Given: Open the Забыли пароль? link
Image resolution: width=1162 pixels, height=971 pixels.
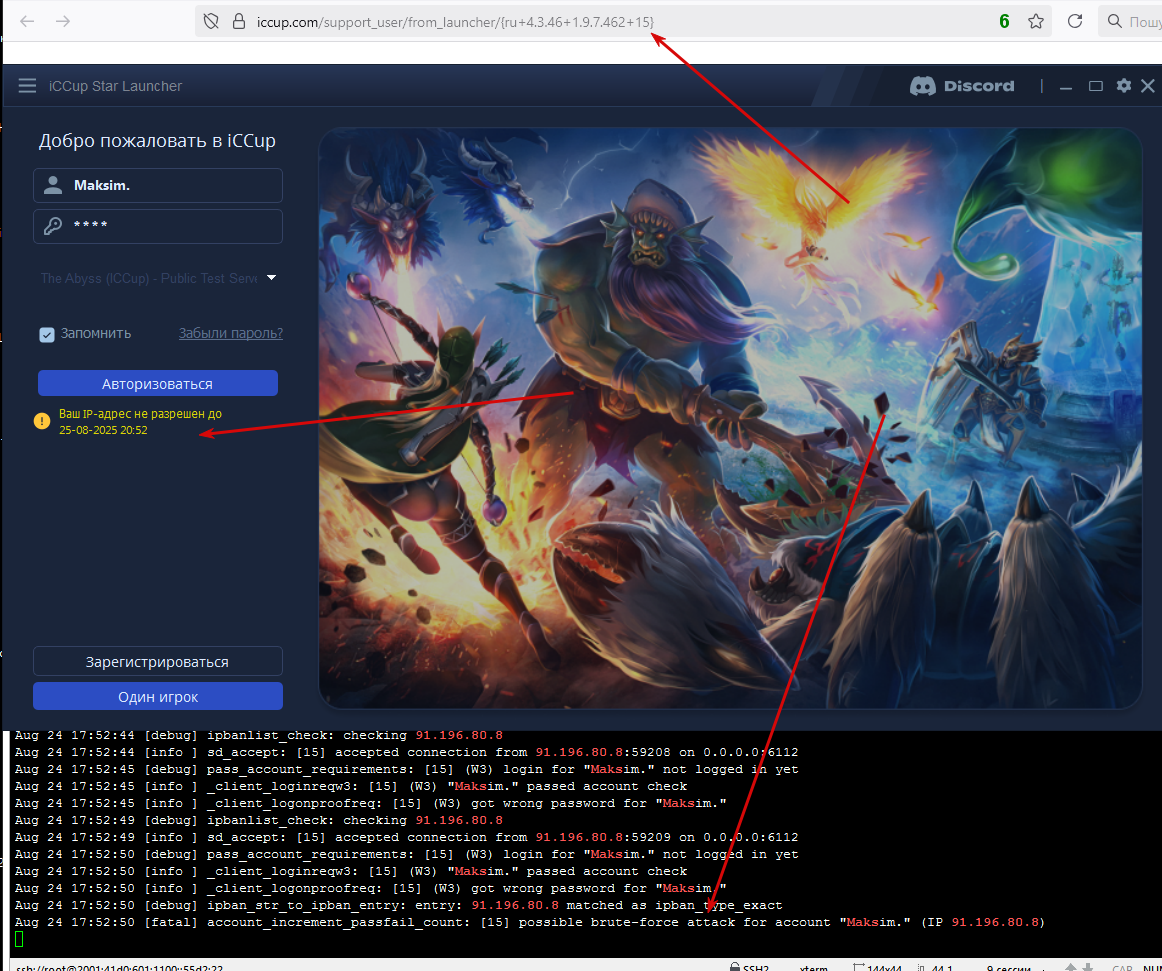Looking at the screenshot, I should coord(230,334).
